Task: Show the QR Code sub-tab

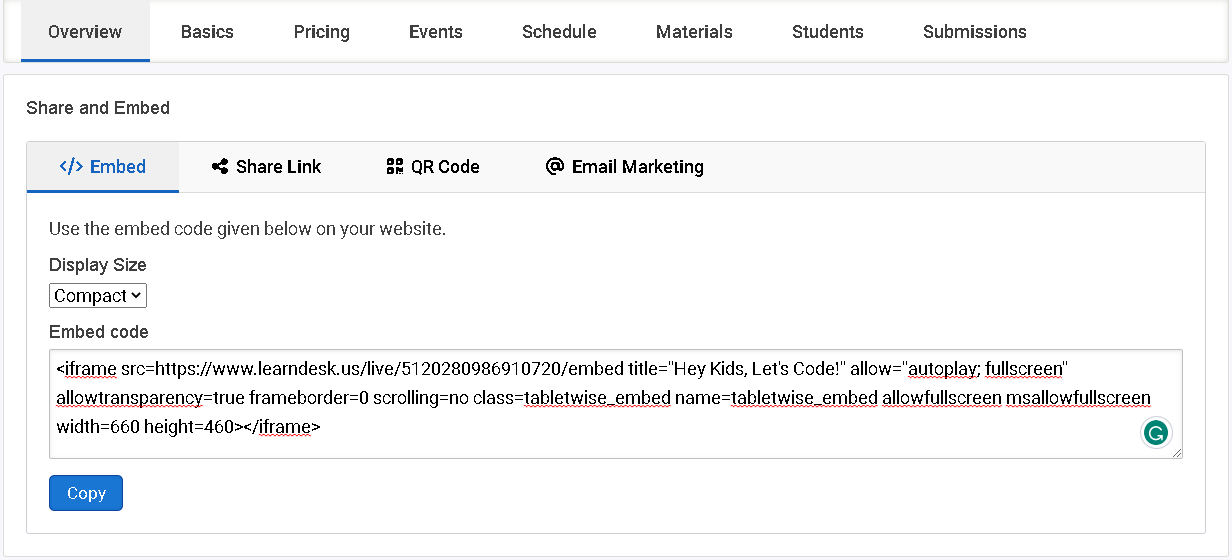Action: (433, 167)
